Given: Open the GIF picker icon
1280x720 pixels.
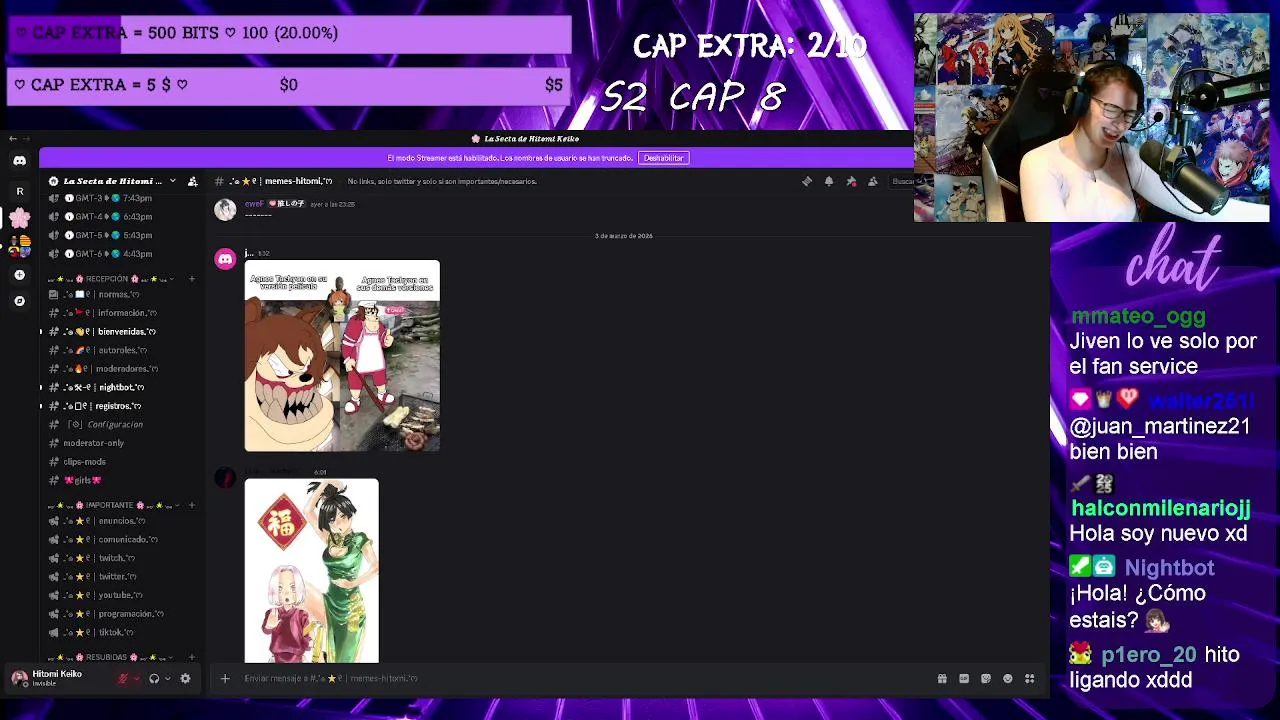Looking at the screenshot, I should 964,678.
